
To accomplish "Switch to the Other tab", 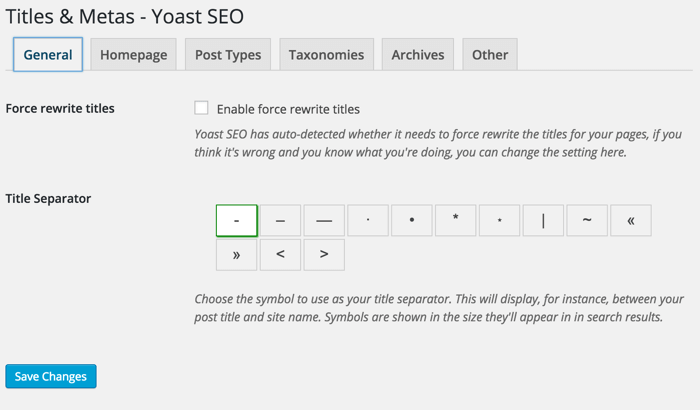I will (x=490, y=55).
